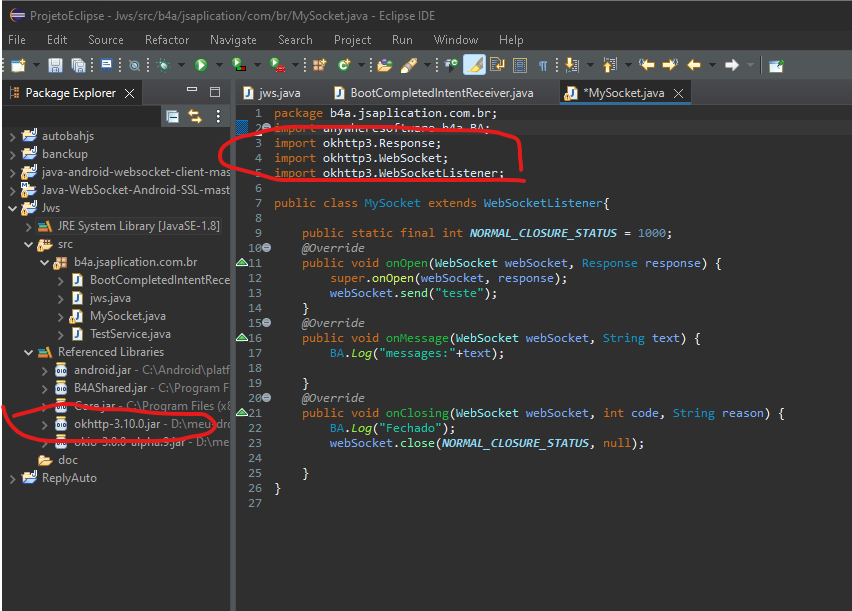Start debugging with the bug icon
This screenshot has width=852, height=611.
(x=164, y=66)
